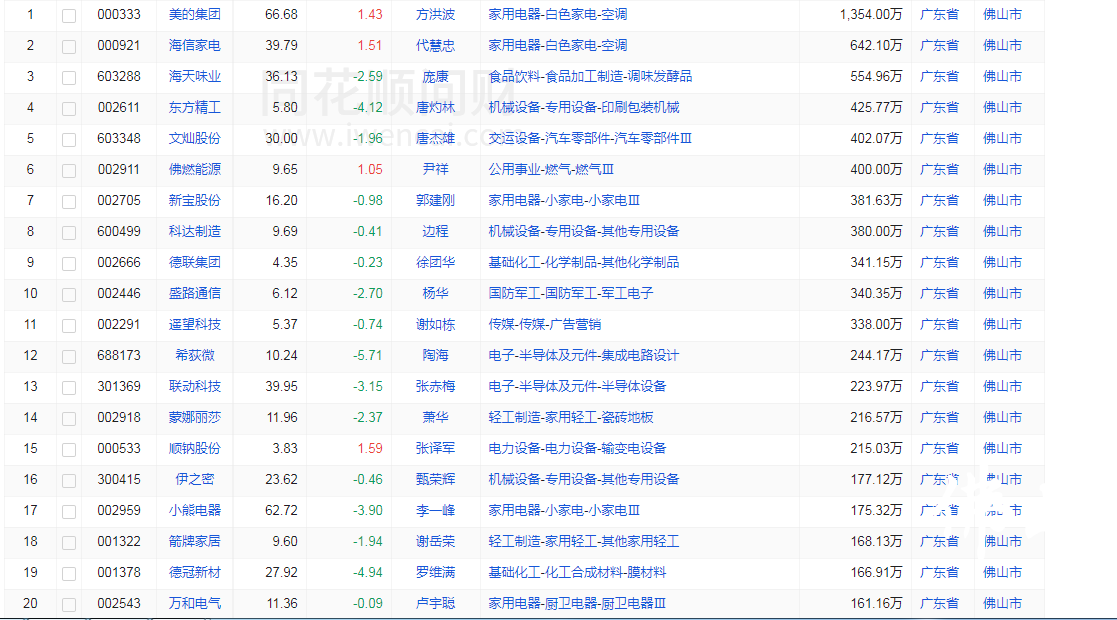The width and height of the screenshot is (1117, 620).
Task: Select checkbox for 东方精工 row
Action: [x=69, y=109]
